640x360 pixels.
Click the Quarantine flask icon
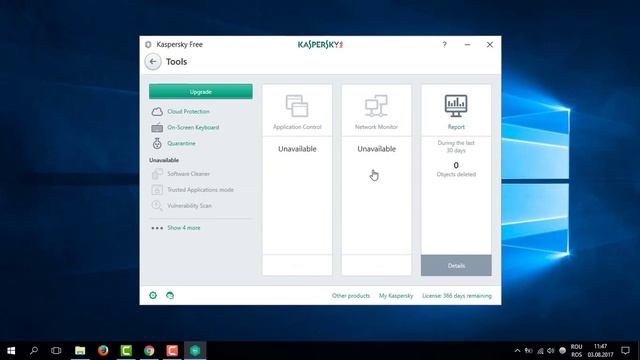pos(157,143)
